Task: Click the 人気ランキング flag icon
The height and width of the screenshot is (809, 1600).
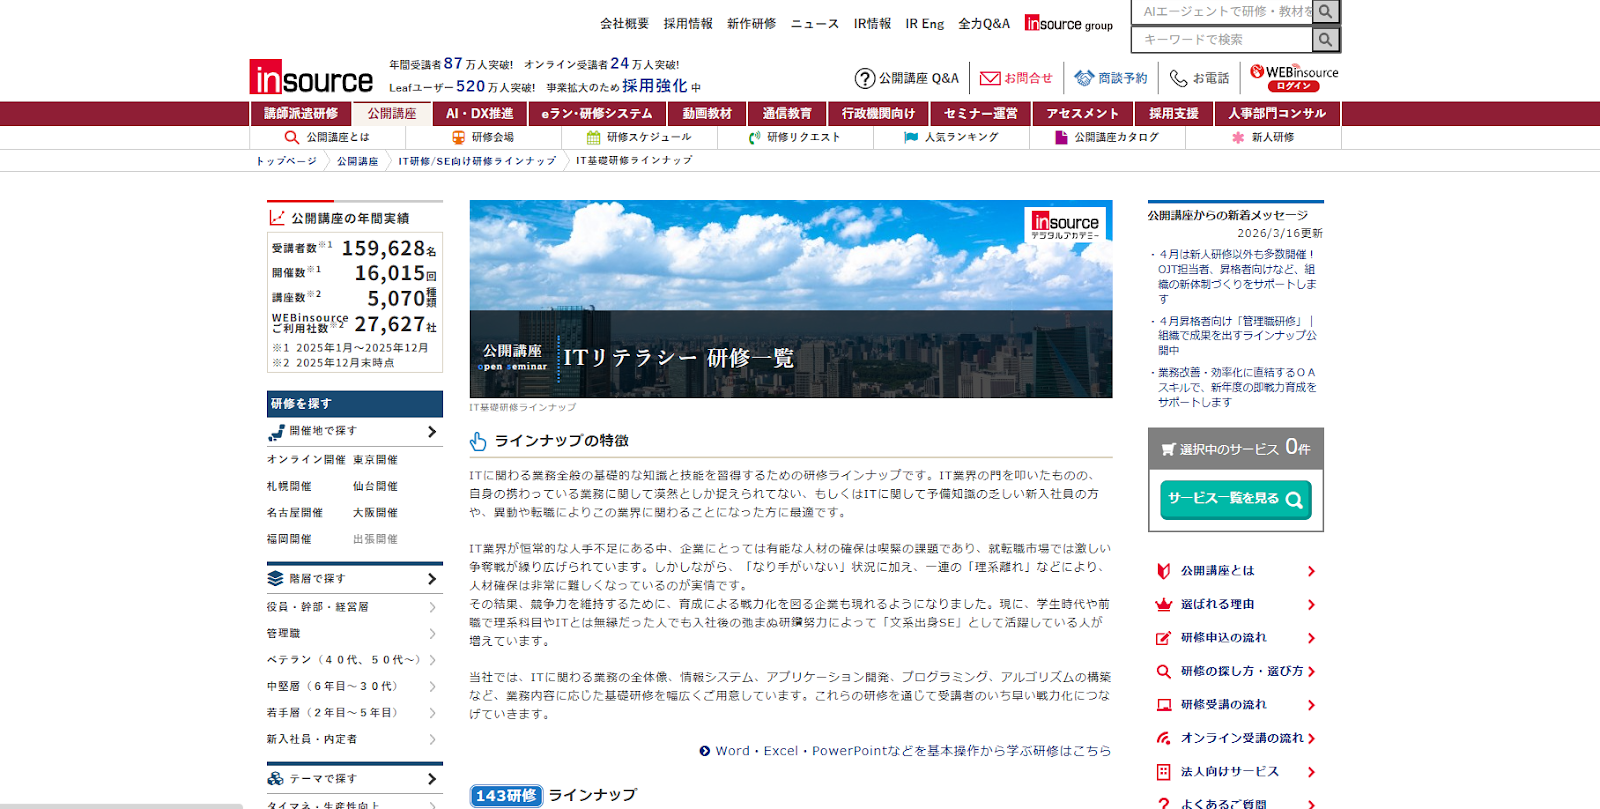Action: [x=911, y=138]
